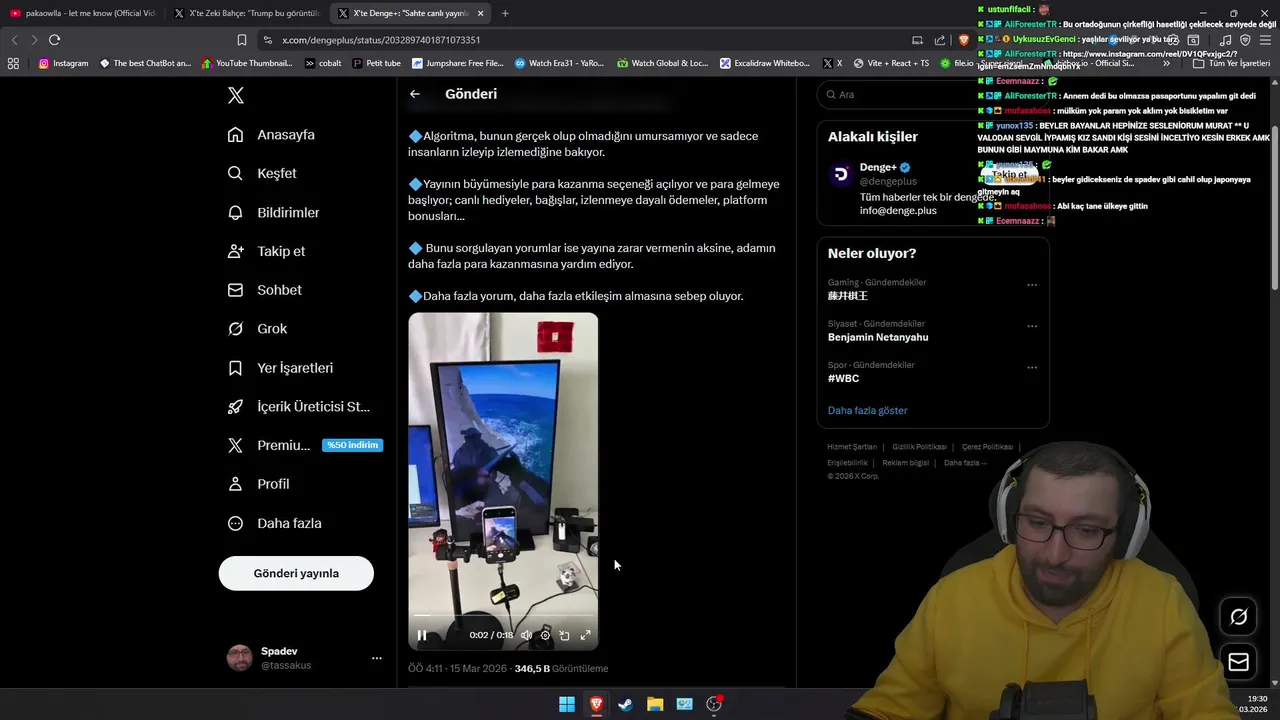Screen dimensions: 1280x720
Task: Open Reklam bilgisi footer link
Action: click(x=905, y=463)
